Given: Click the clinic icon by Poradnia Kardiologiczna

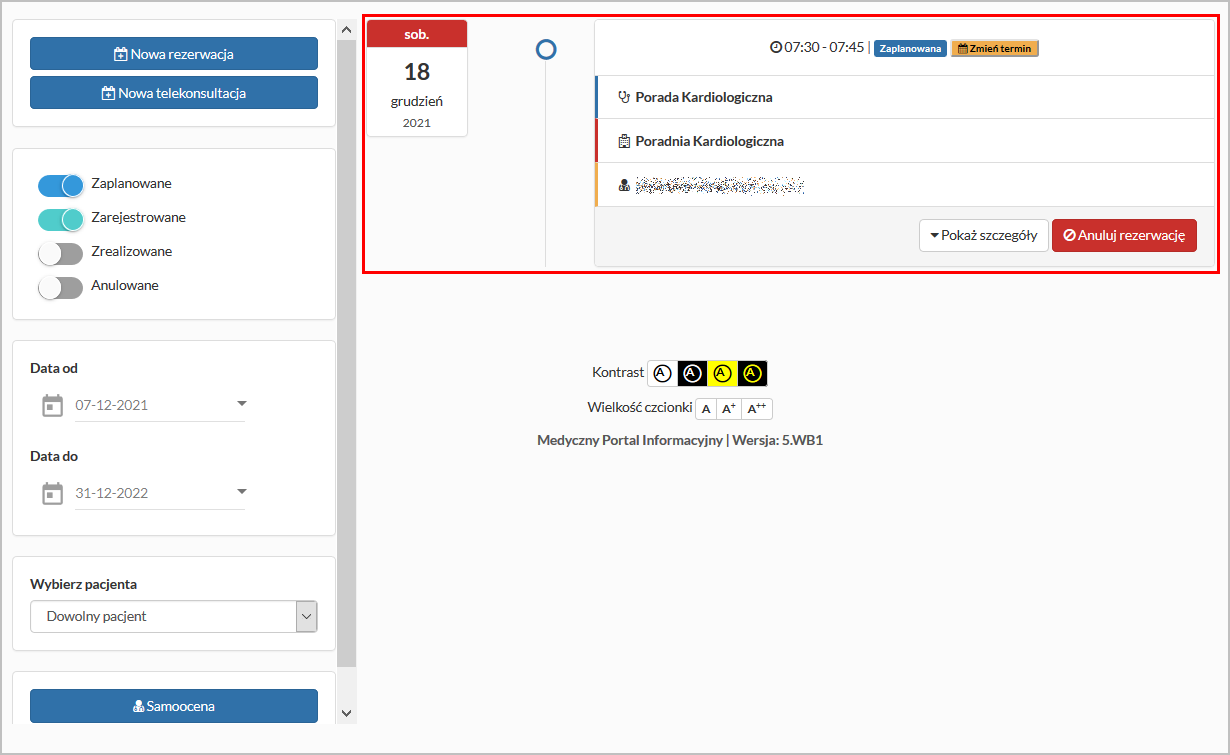Looking at the screenshot, I should (x=625, y=141).
